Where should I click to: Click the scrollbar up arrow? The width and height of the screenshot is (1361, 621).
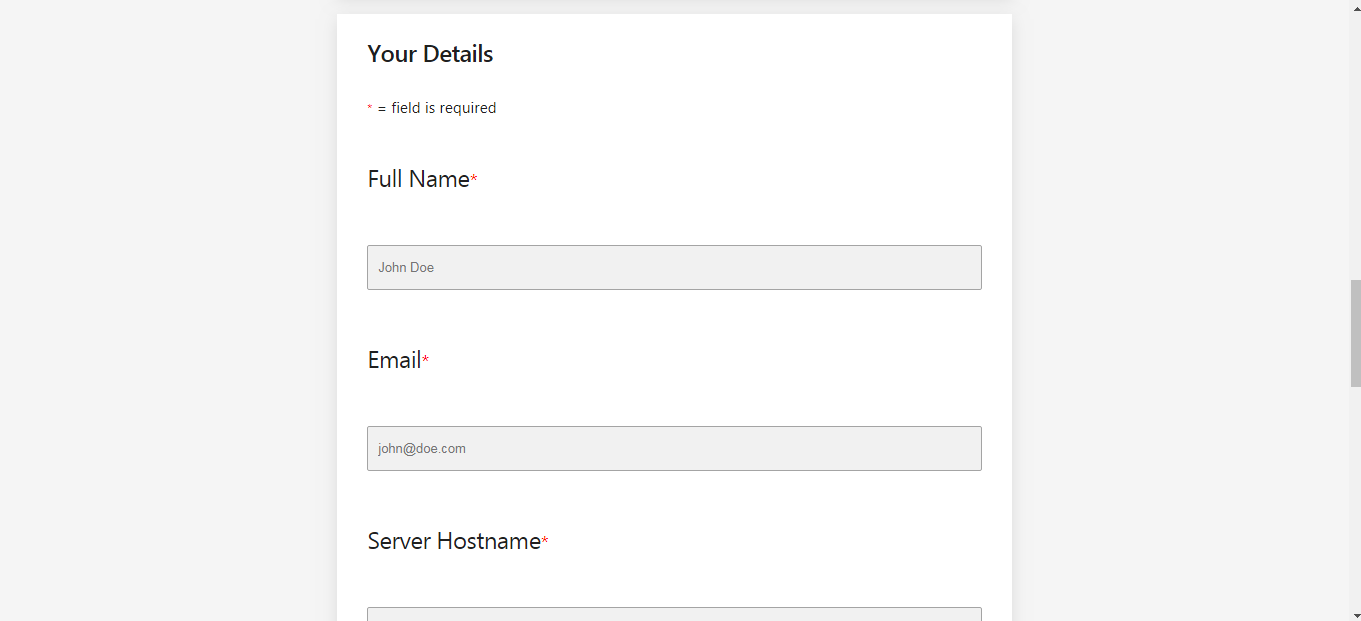click(1355, 6)
